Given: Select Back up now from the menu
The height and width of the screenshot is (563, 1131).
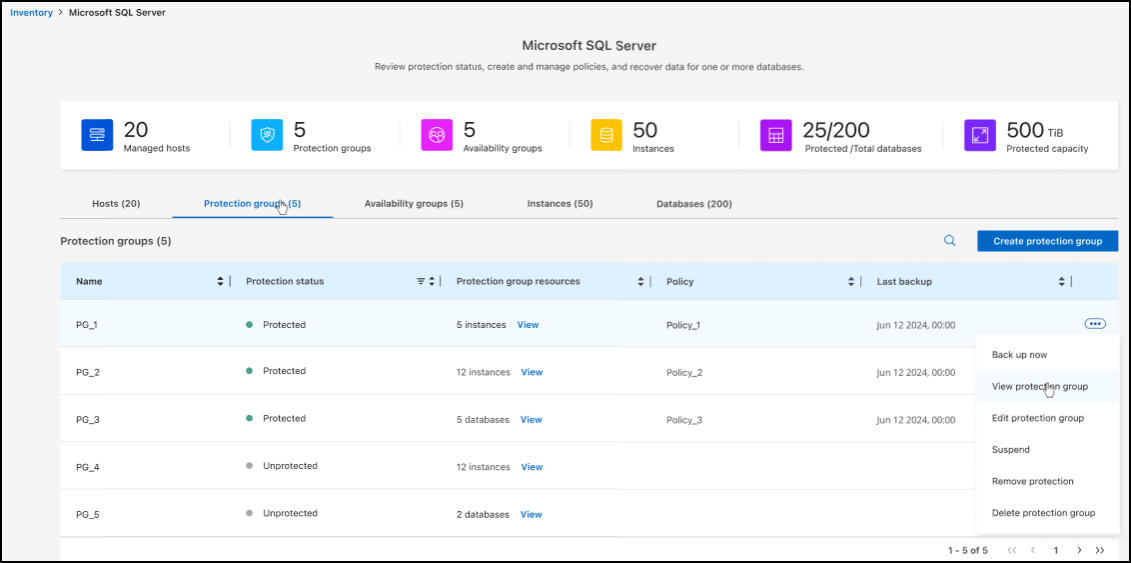Looking at the screenshot, I should (1019, 355).
